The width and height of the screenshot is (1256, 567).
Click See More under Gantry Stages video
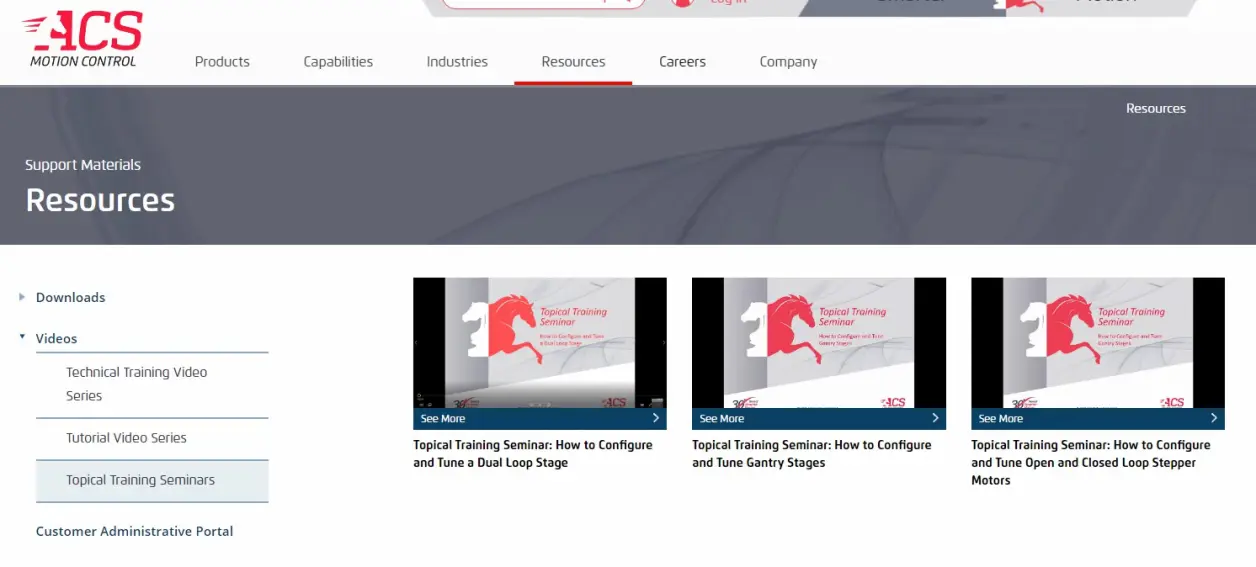722,419
